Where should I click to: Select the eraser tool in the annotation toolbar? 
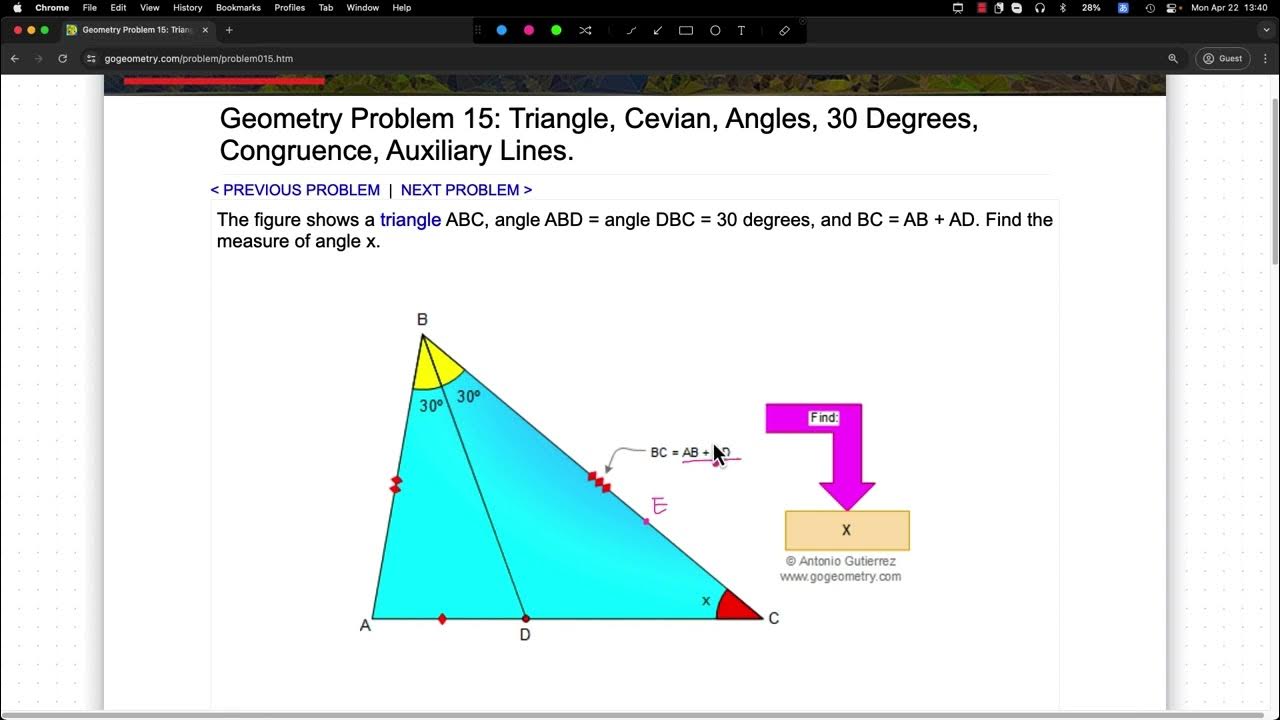[785, 30]
